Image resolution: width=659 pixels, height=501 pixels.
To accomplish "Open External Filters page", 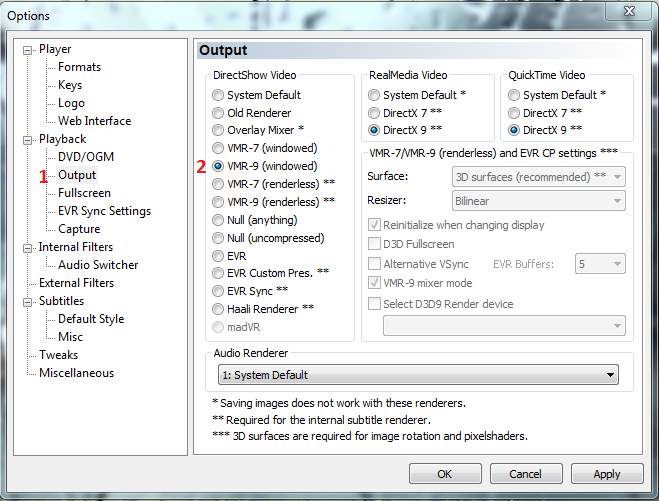I will (x=76, y=283).
